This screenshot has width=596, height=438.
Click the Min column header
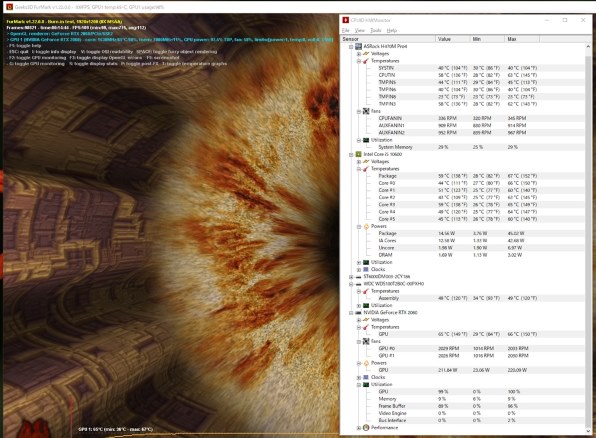pos(487,39)
